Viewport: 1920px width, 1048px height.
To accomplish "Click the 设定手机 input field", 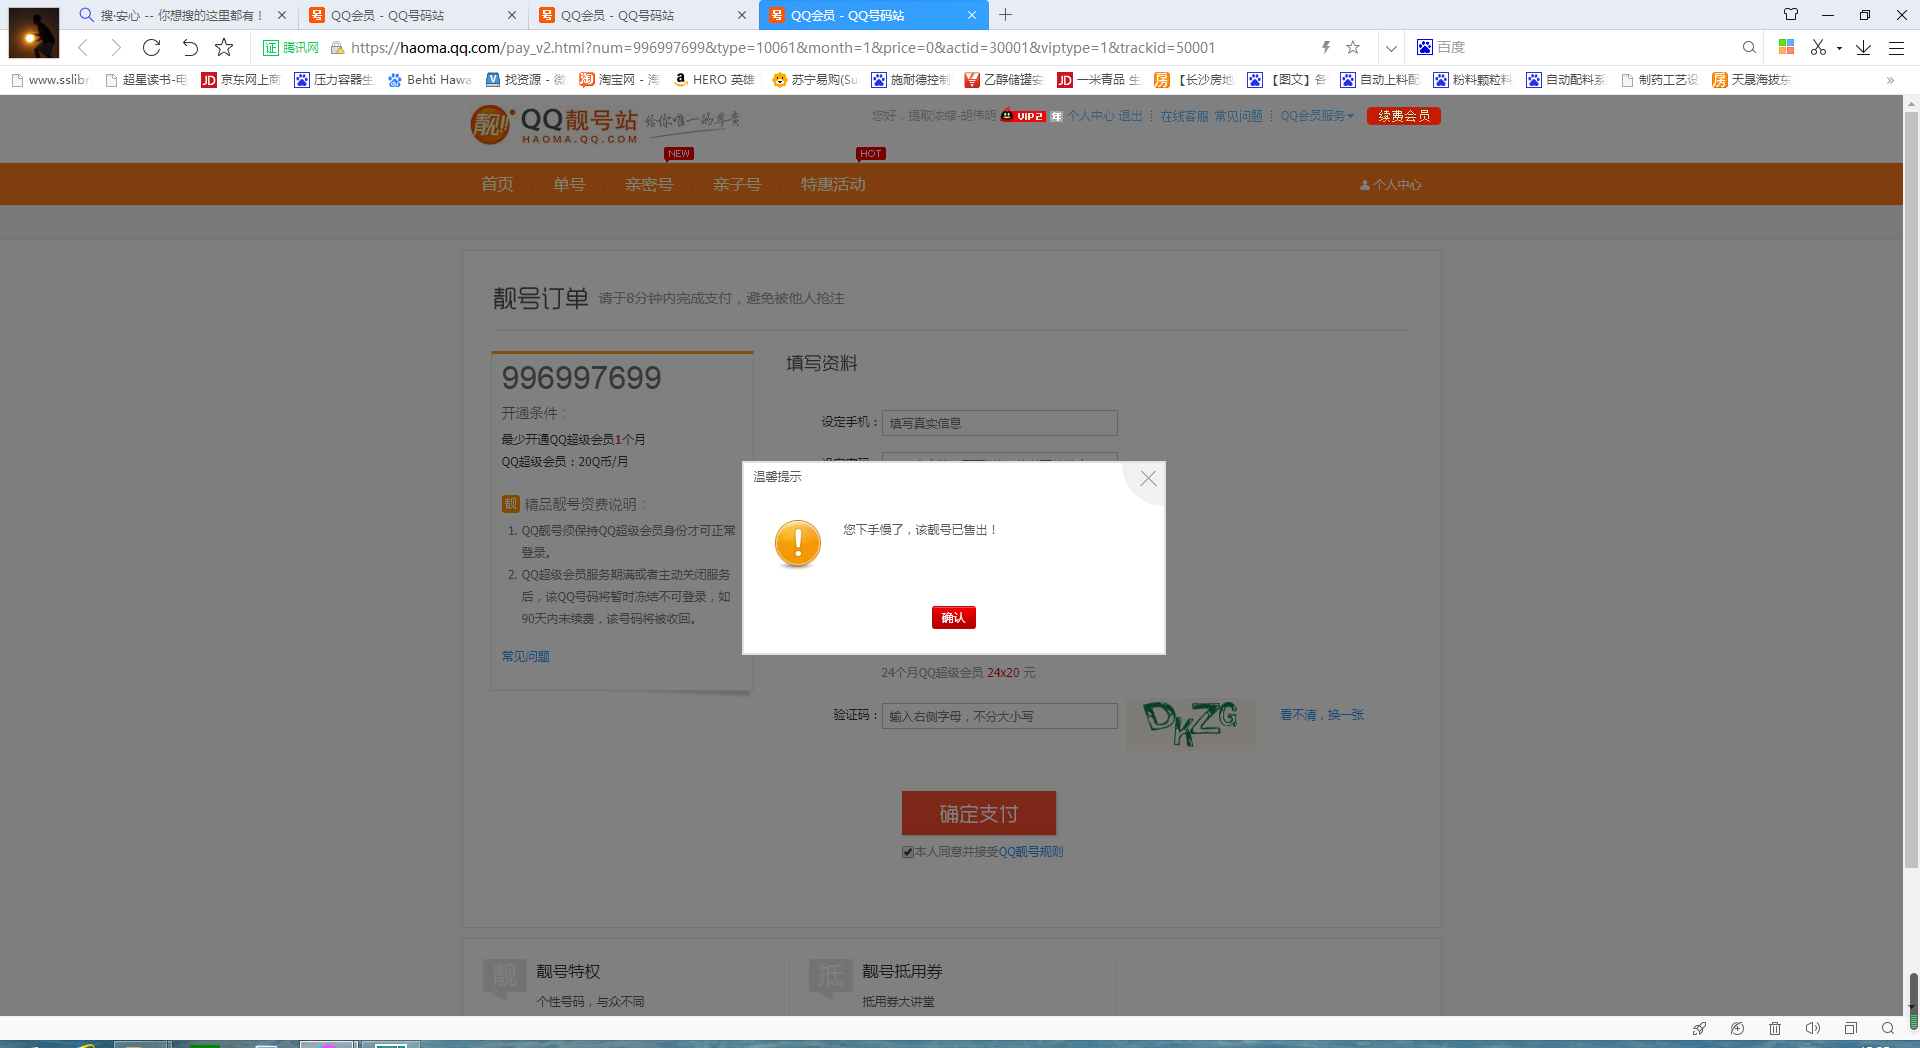I will click(x=999, y=423).
